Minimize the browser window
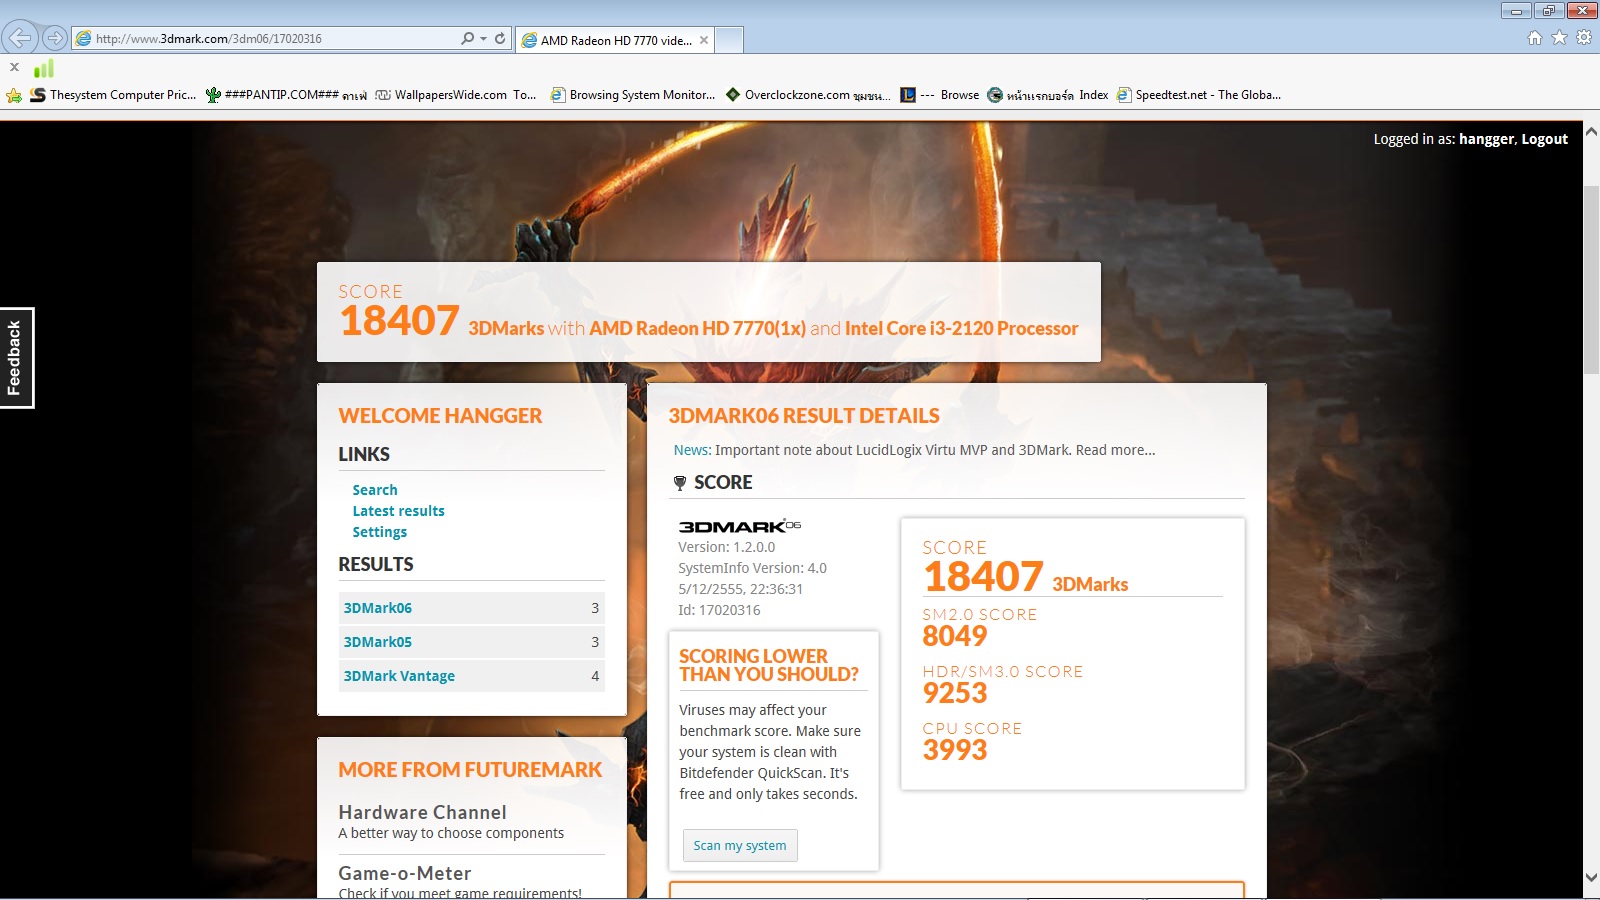The height and width of the screenshot is (900, 1600). 1516,10
